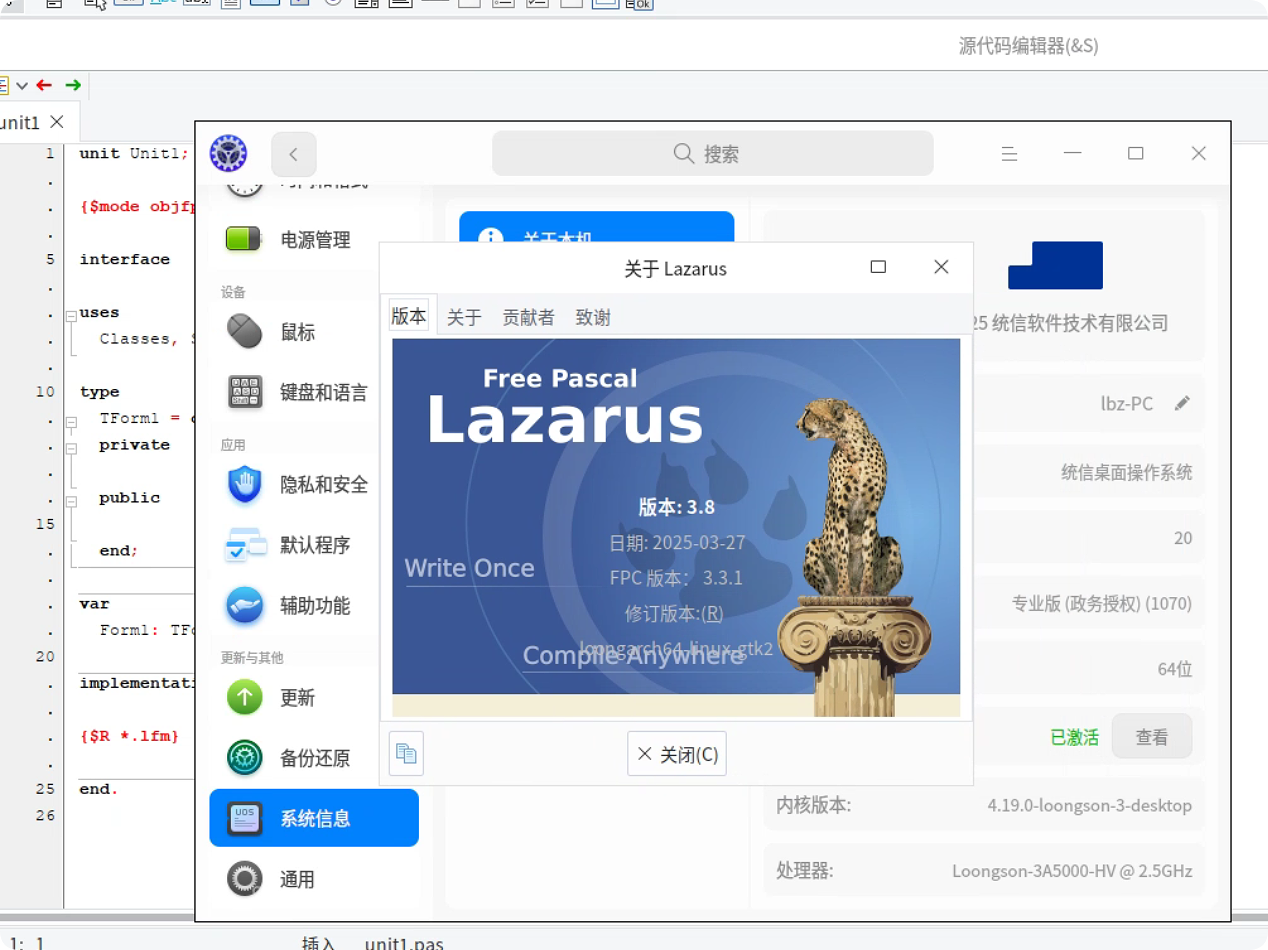Viewport: 1268px width, 950px height.
Task: Click the '{$R *.lfm}' directive line
Action: [x=129, y=736]
